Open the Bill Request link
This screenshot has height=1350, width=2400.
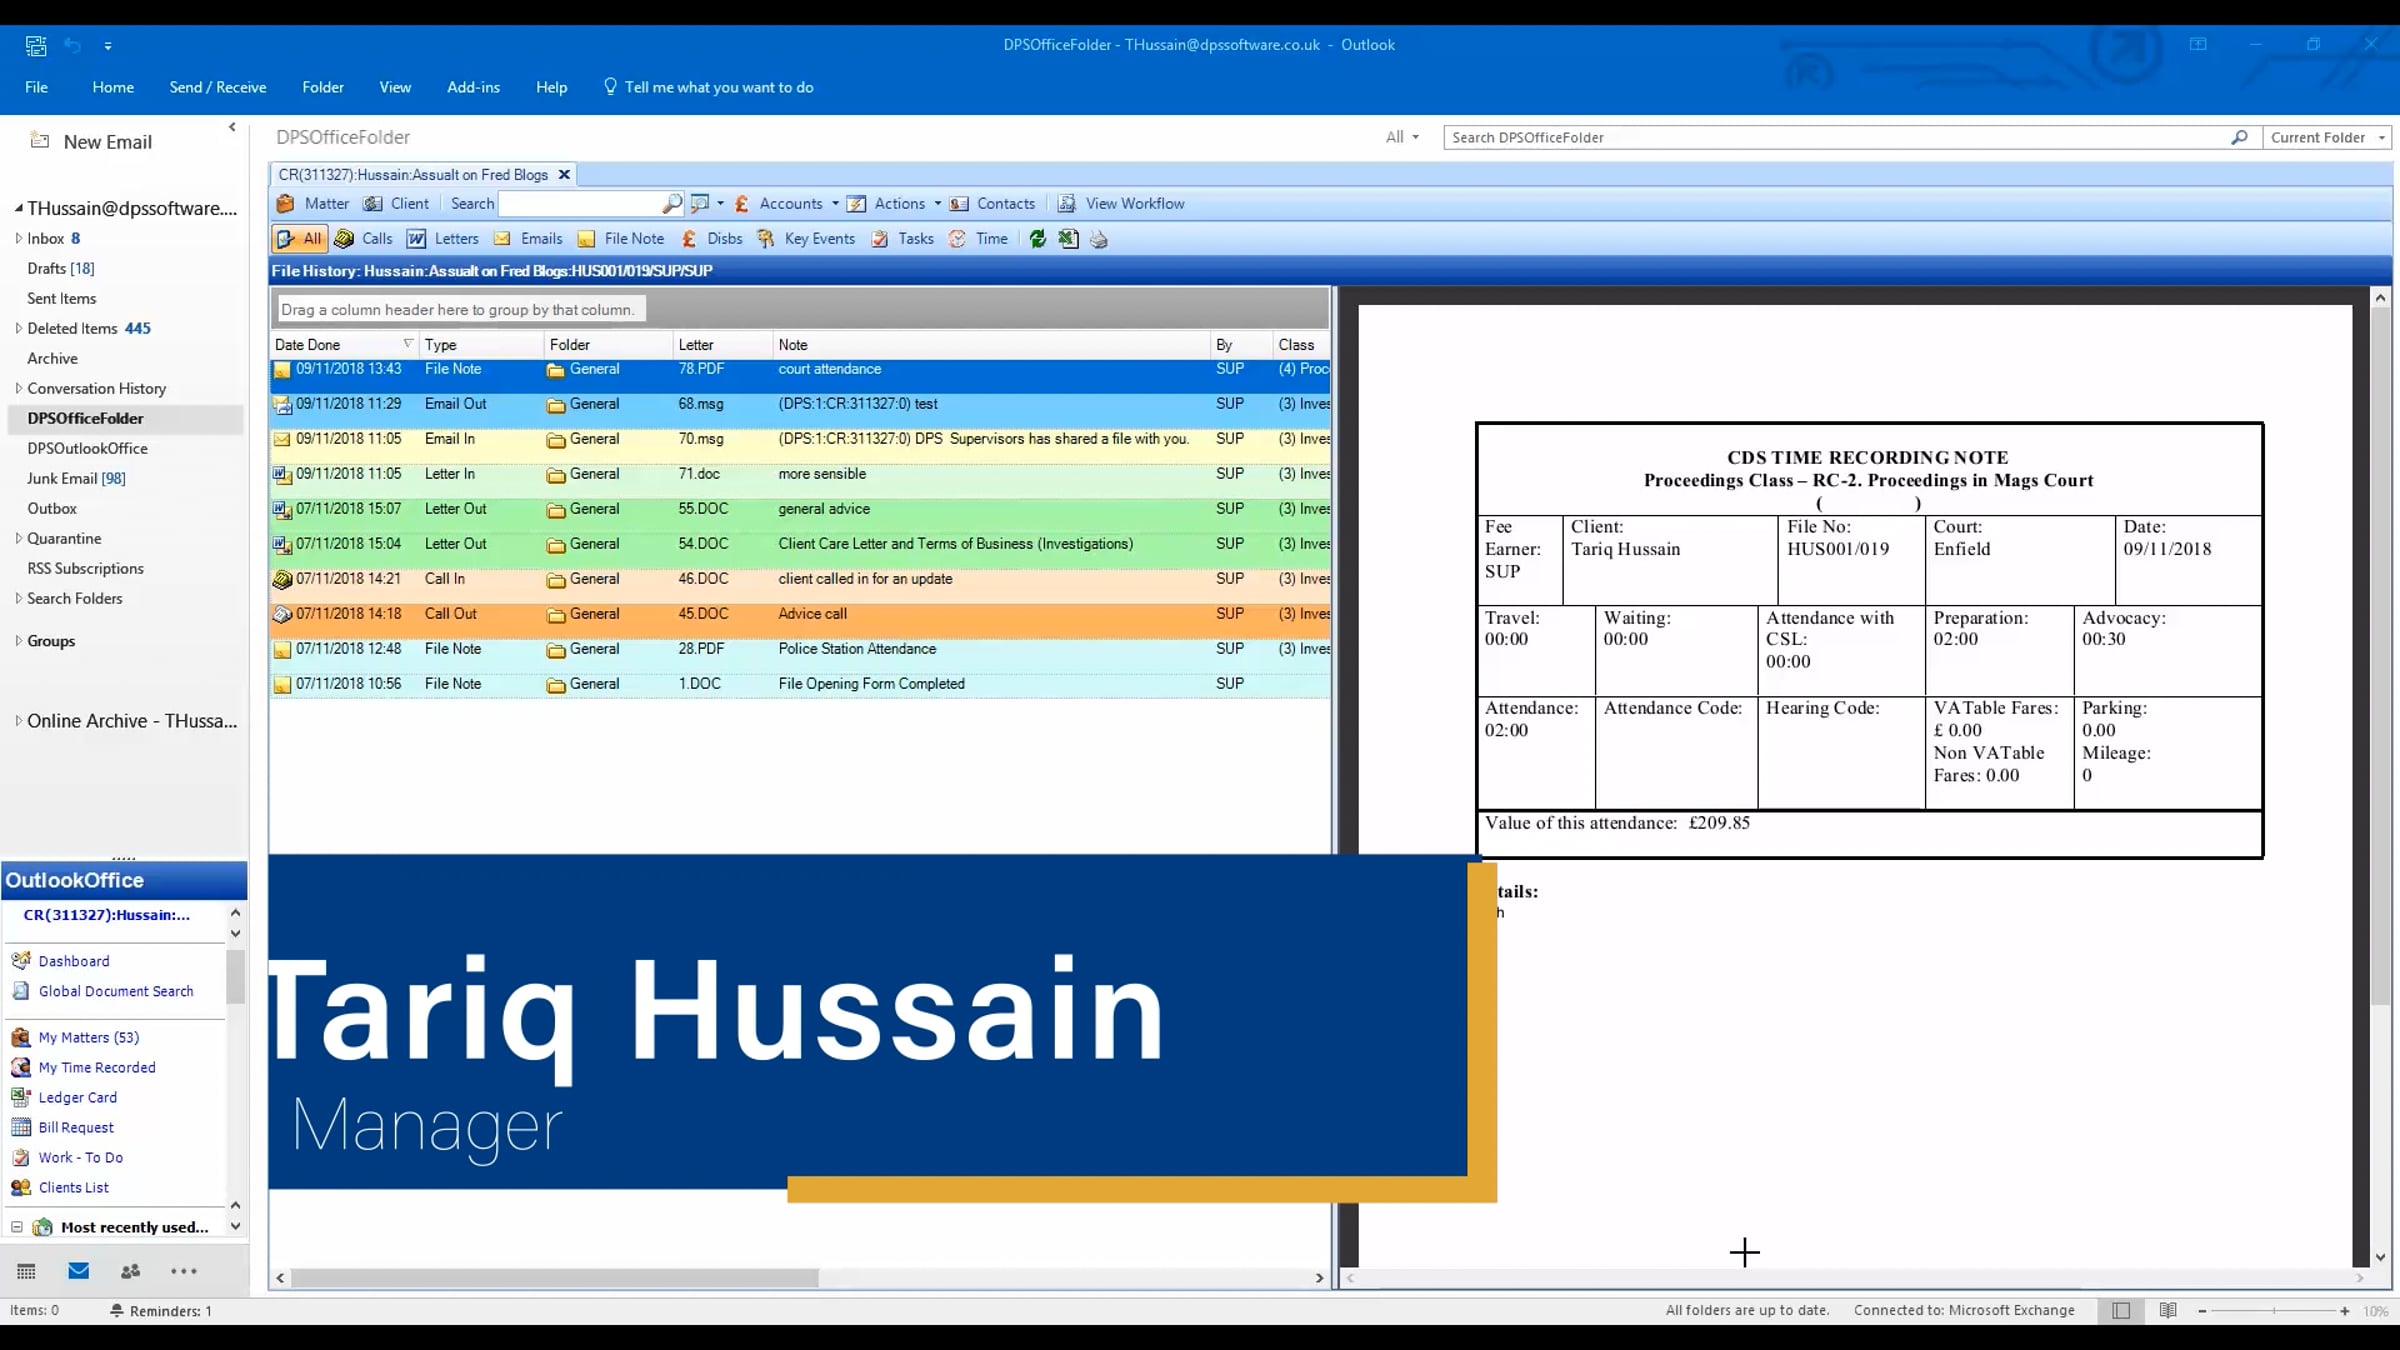76,1128
